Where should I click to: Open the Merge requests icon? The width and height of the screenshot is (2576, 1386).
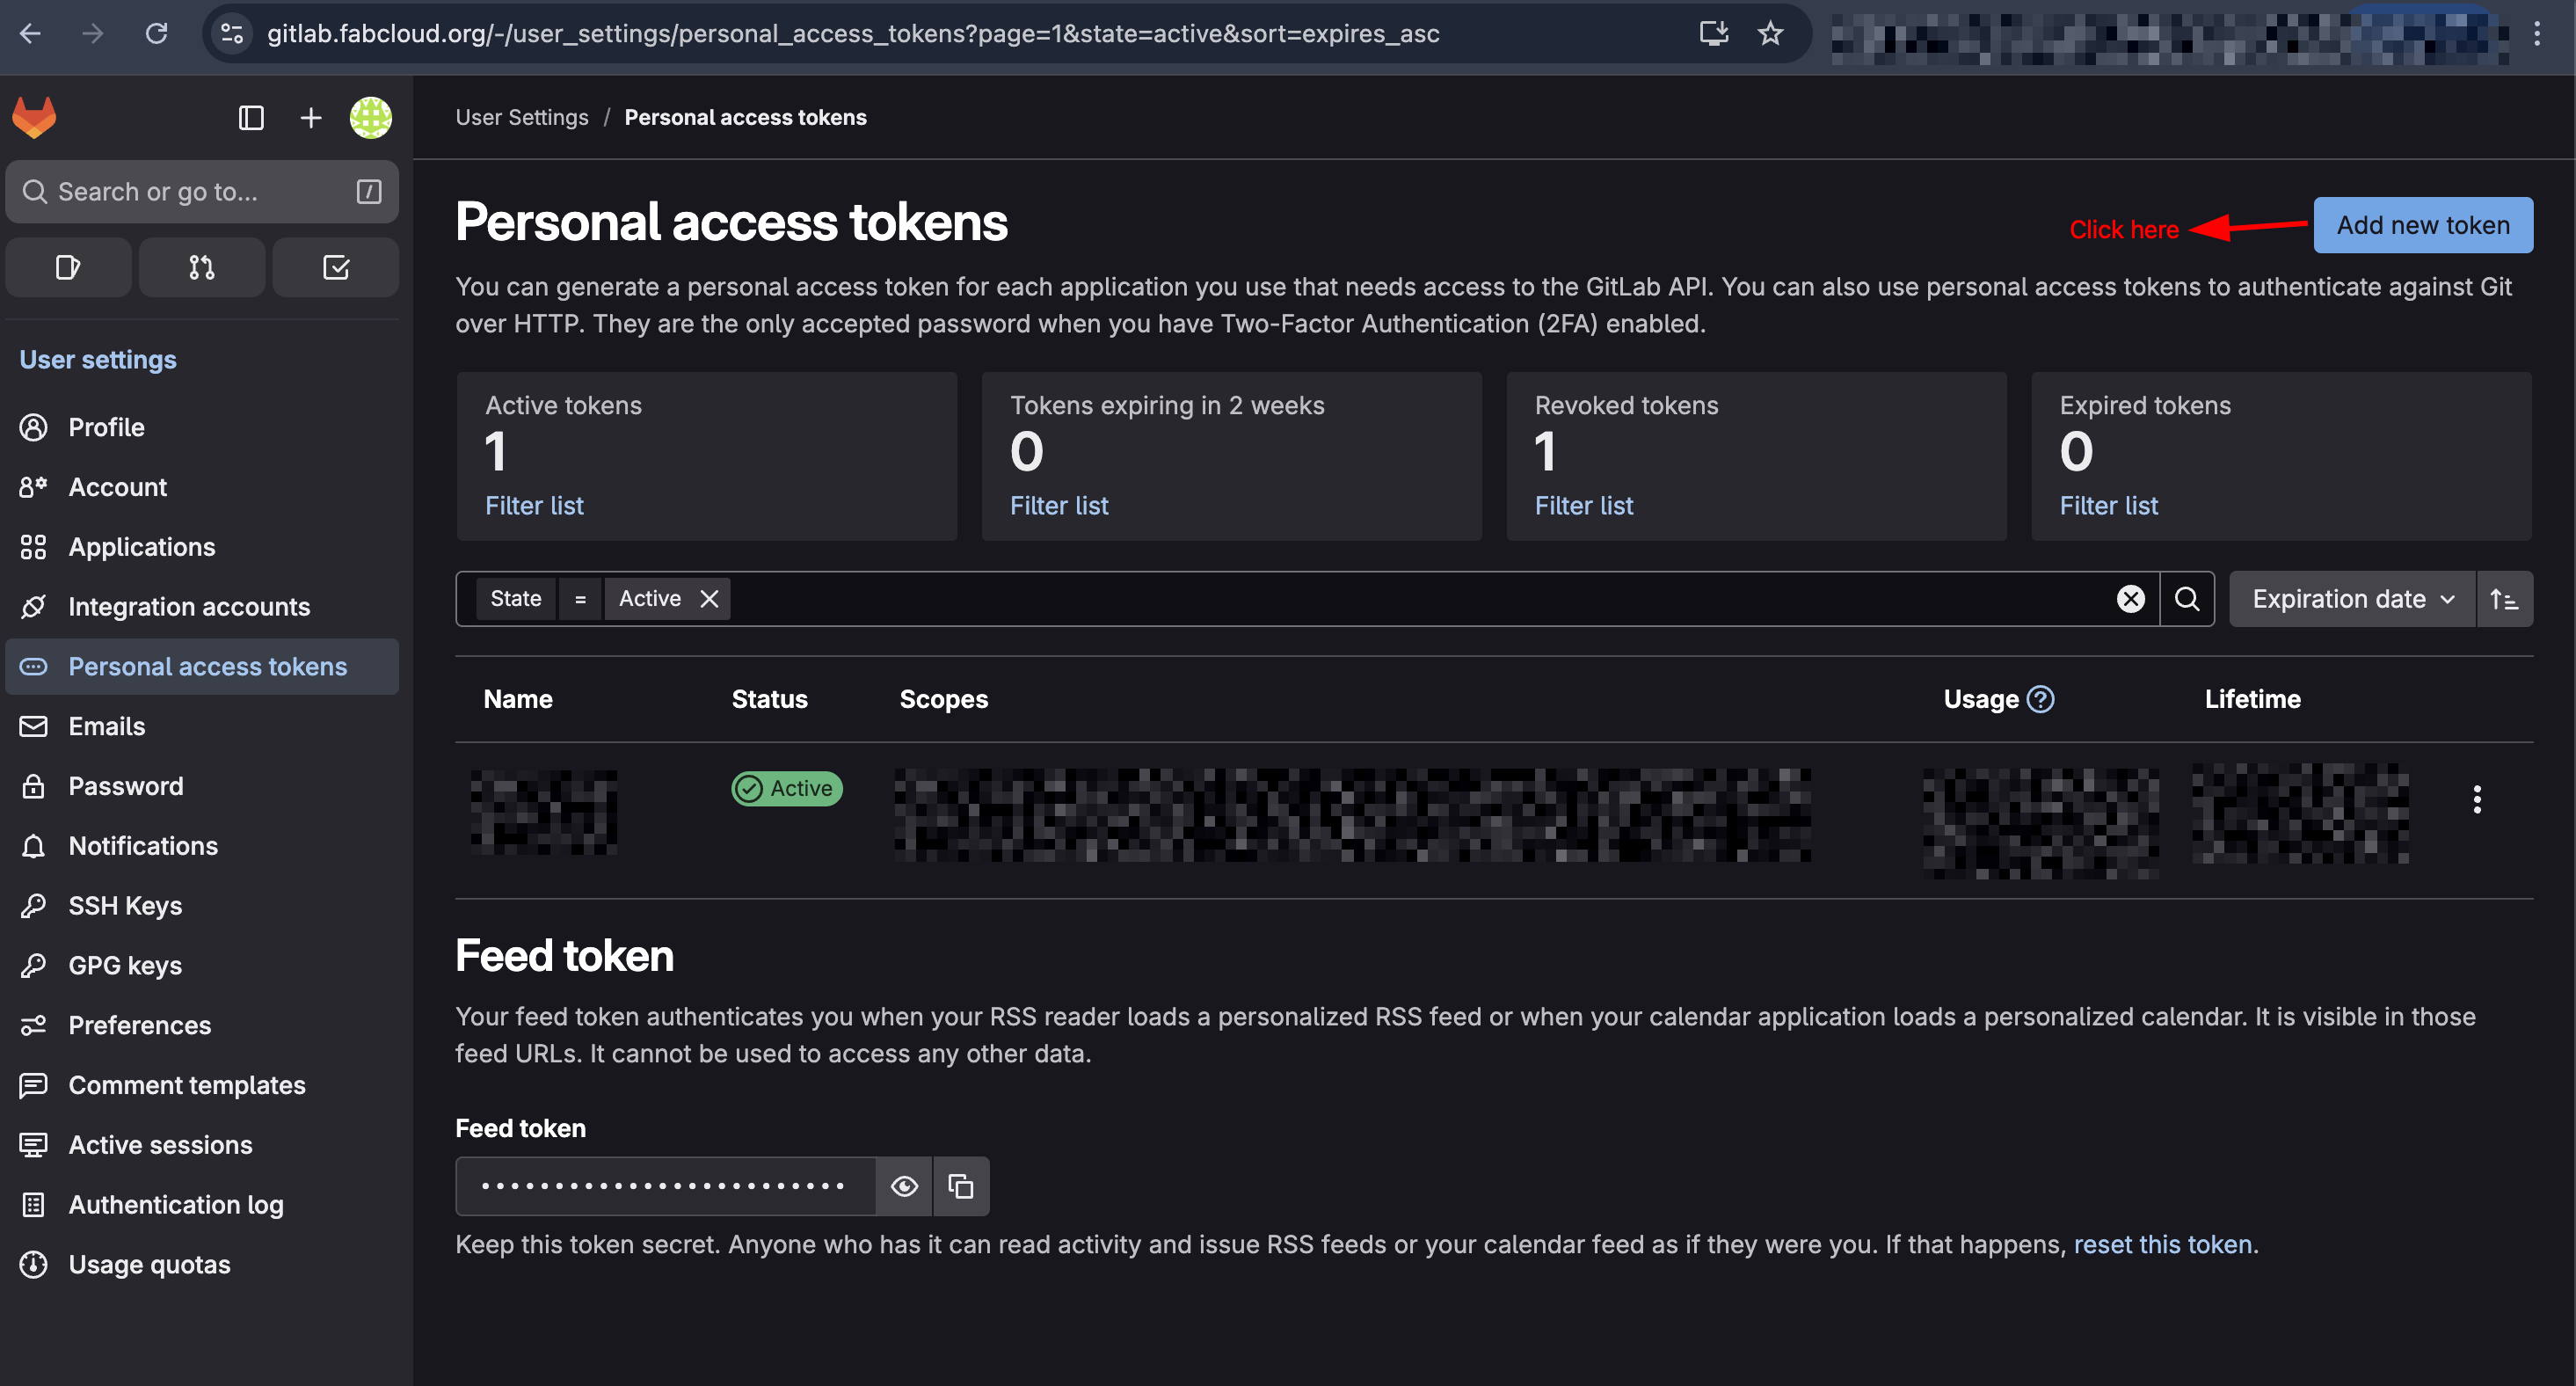click(201, 267)
